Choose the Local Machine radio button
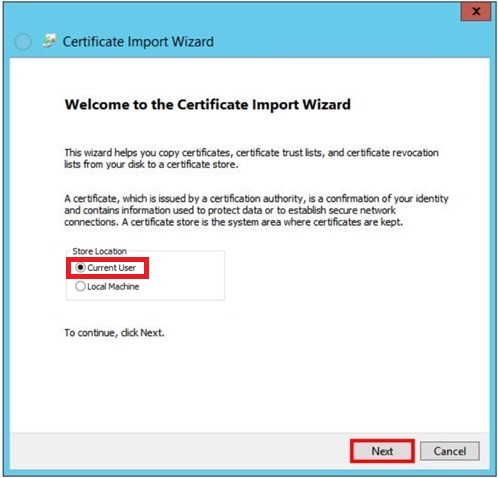 (x=80, y=286)
